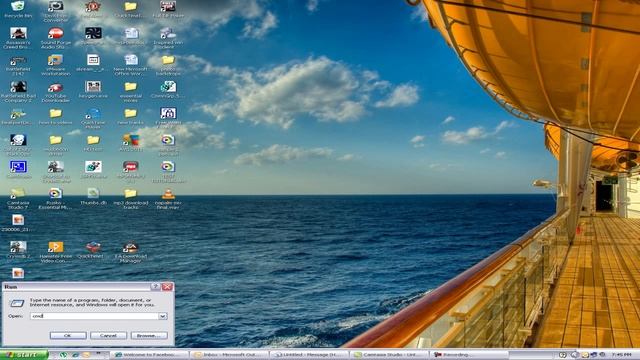The image size is (640, 360).
Task: Open the photo backdrops folder
Action: 168,65
